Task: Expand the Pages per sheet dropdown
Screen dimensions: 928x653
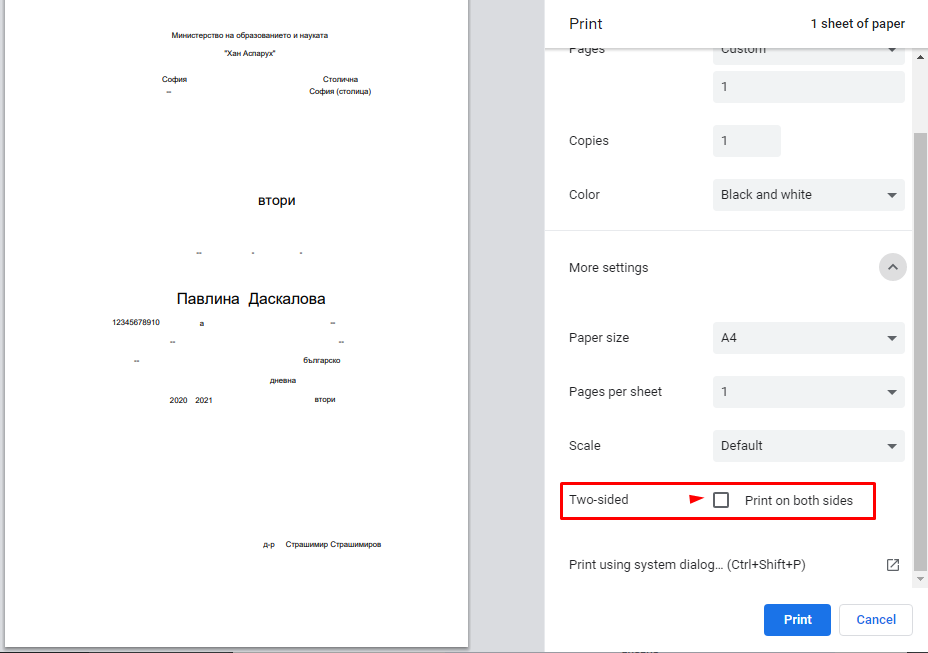Action: 808,392
